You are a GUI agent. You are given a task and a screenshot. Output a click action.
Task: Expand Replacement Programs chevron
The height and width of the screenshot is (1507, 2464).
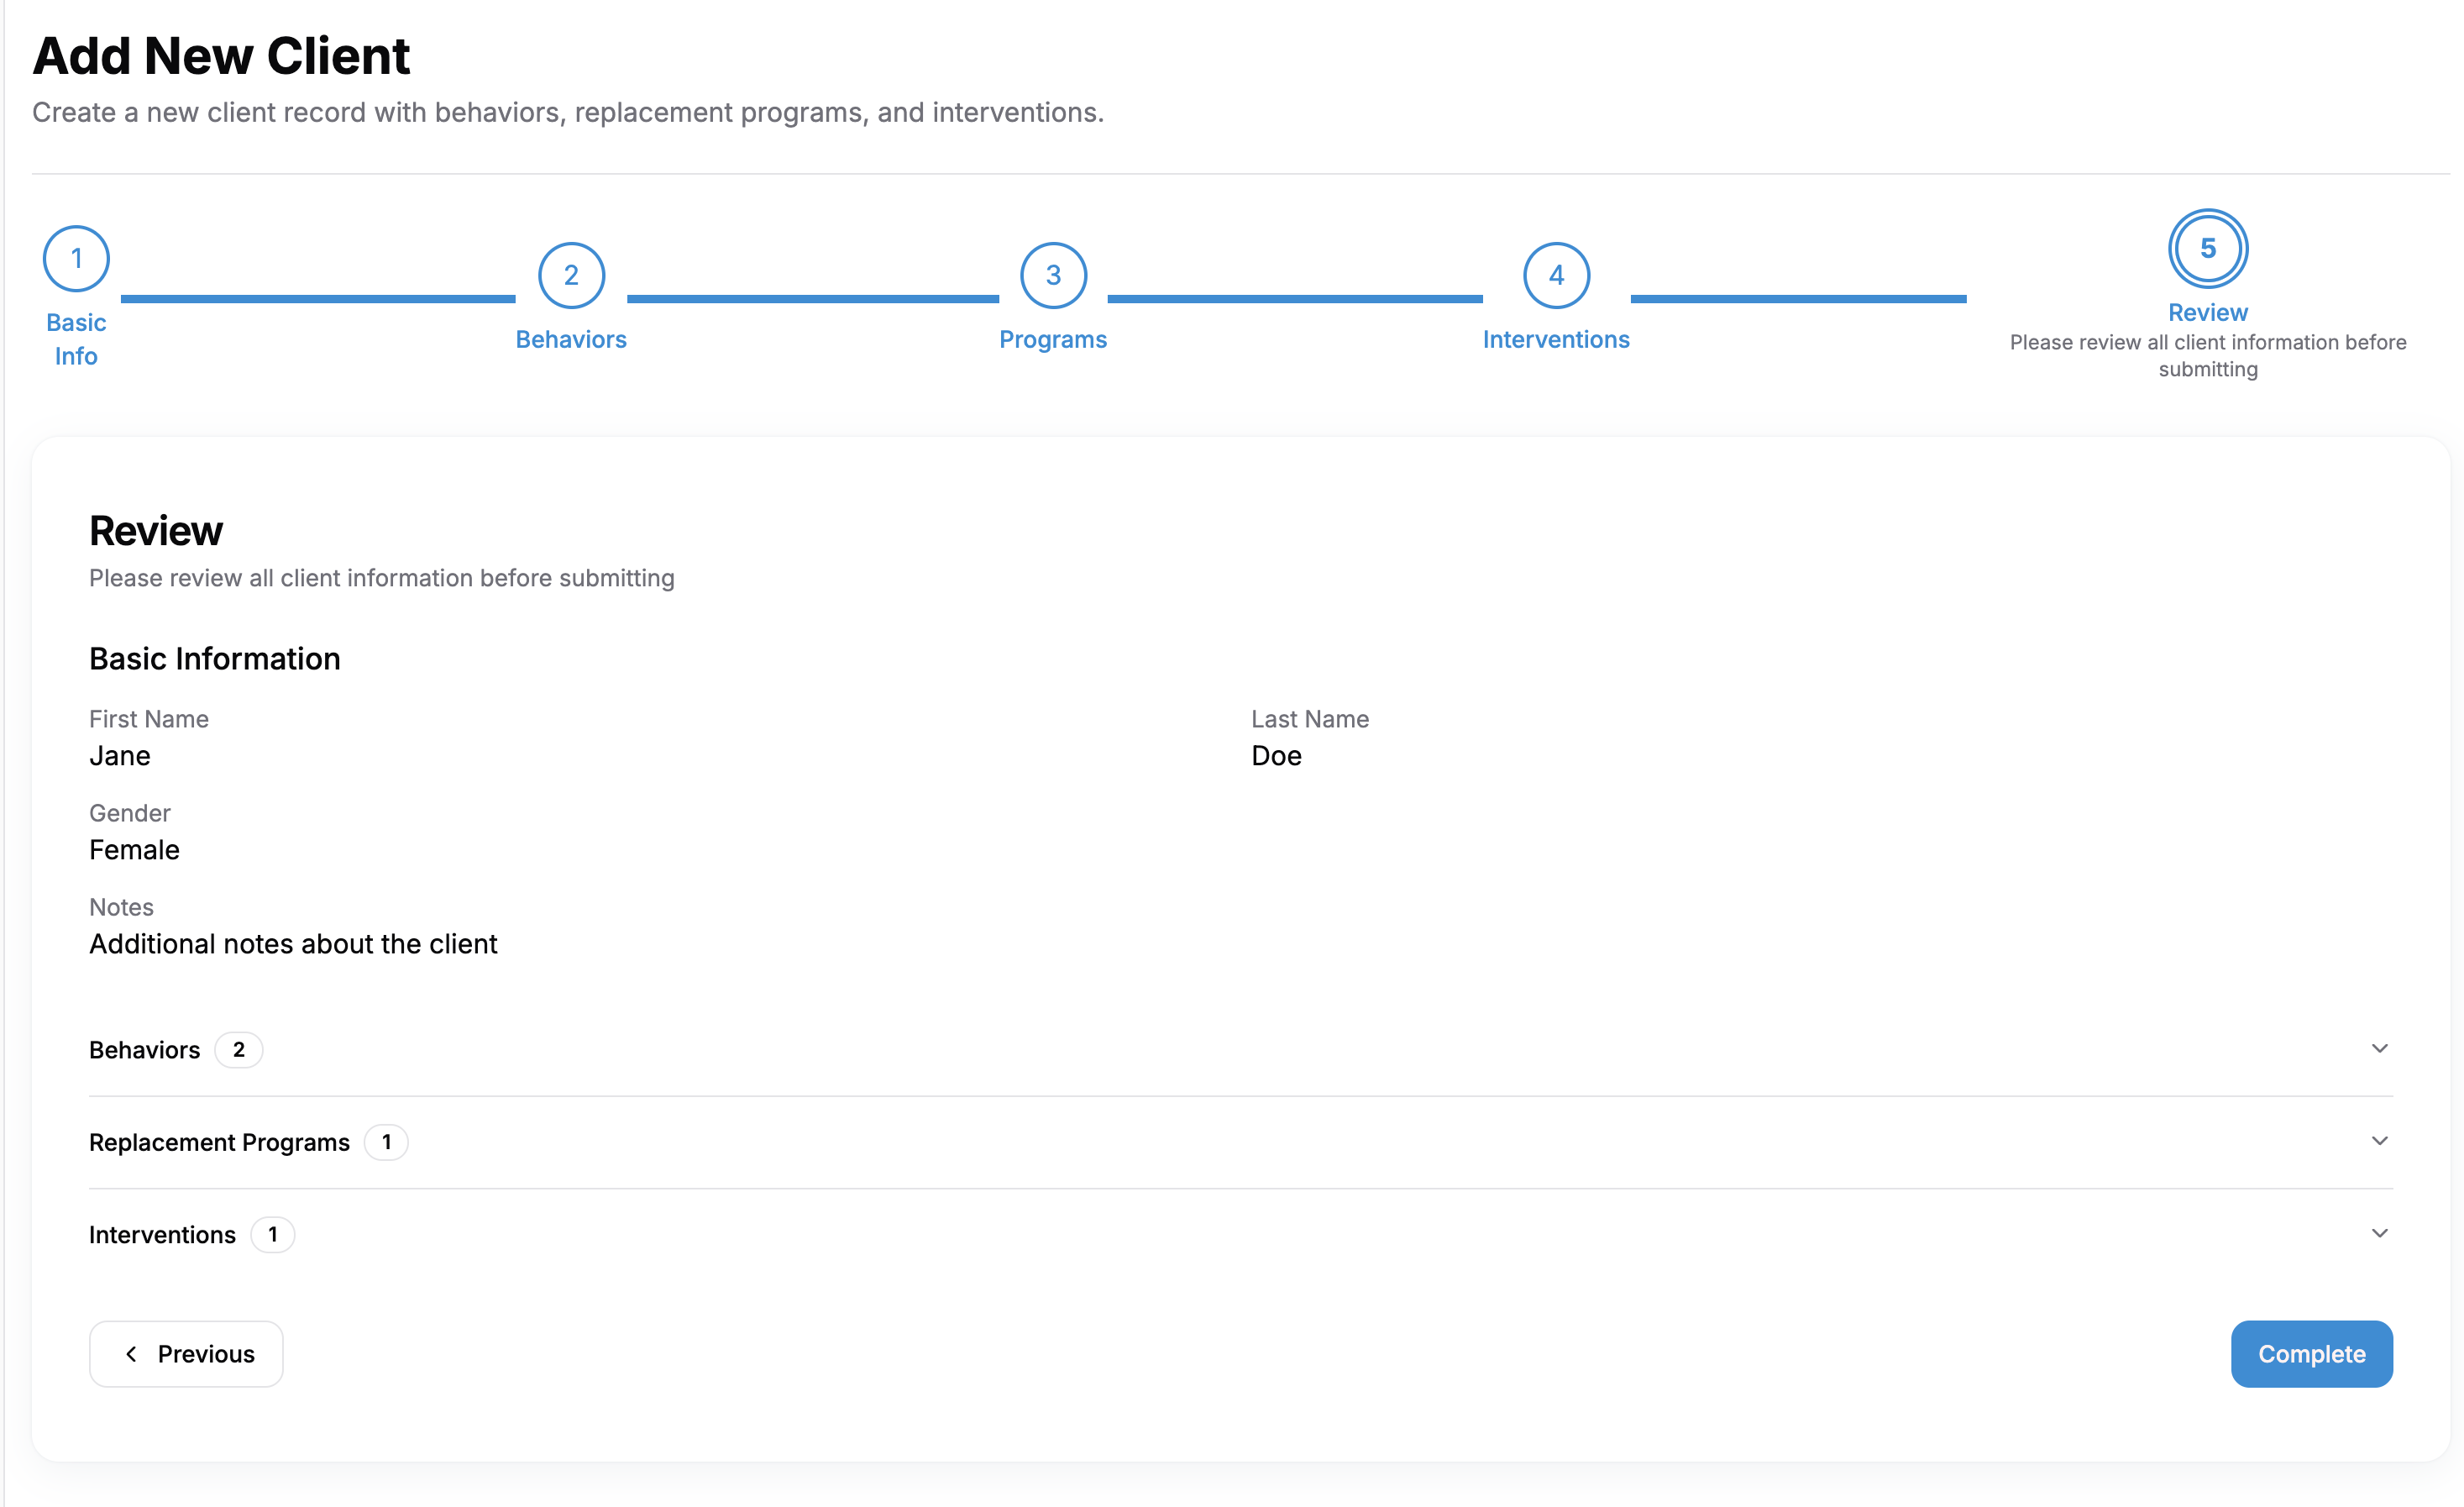click(x=2379, y=1141)
